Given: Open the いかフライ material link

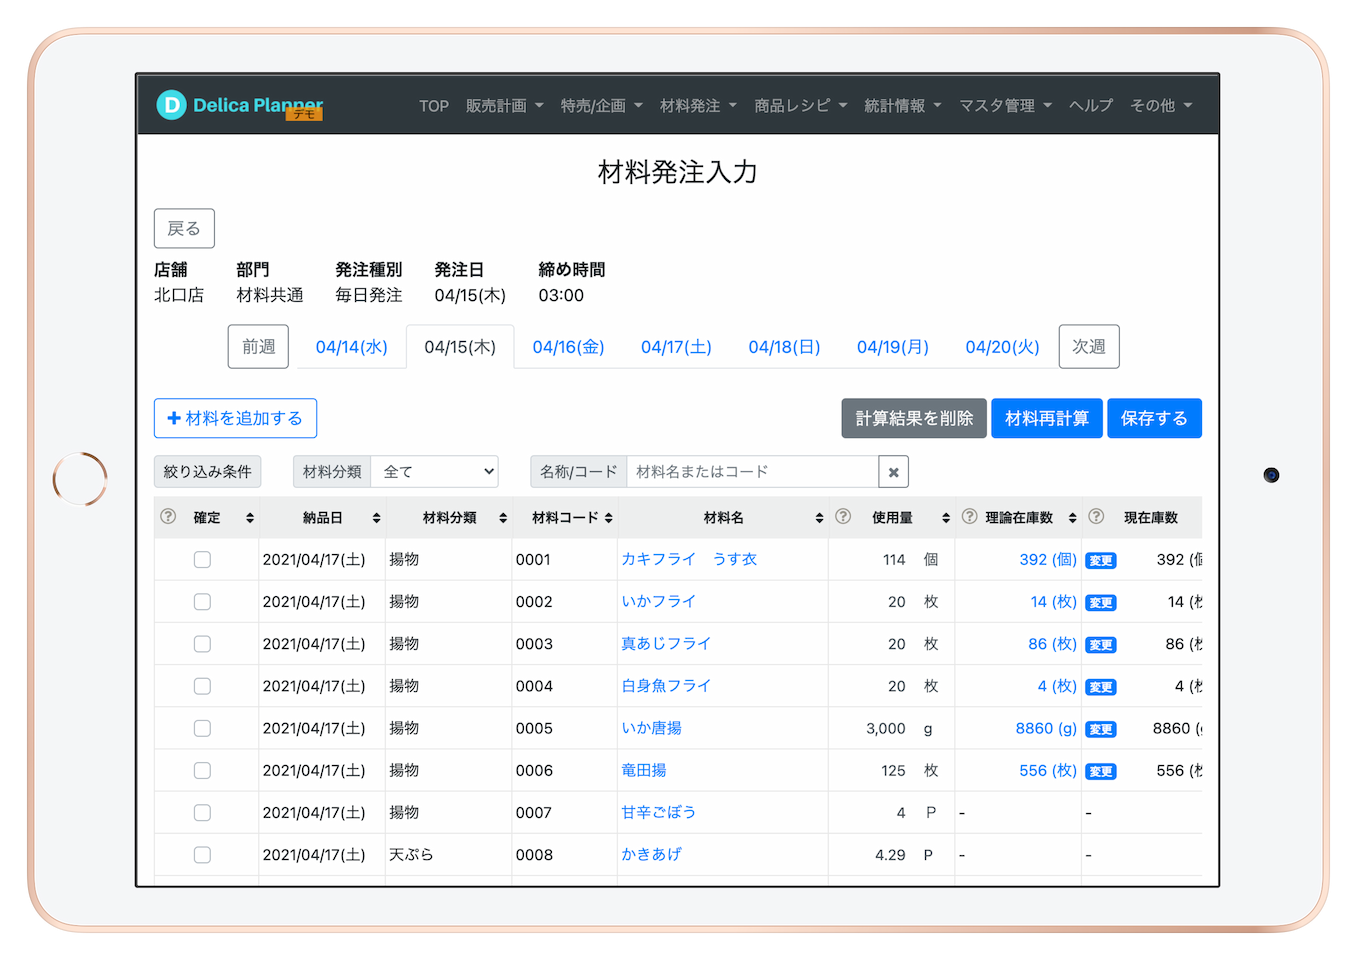Looking at the screenshot, I should point(659,601).
